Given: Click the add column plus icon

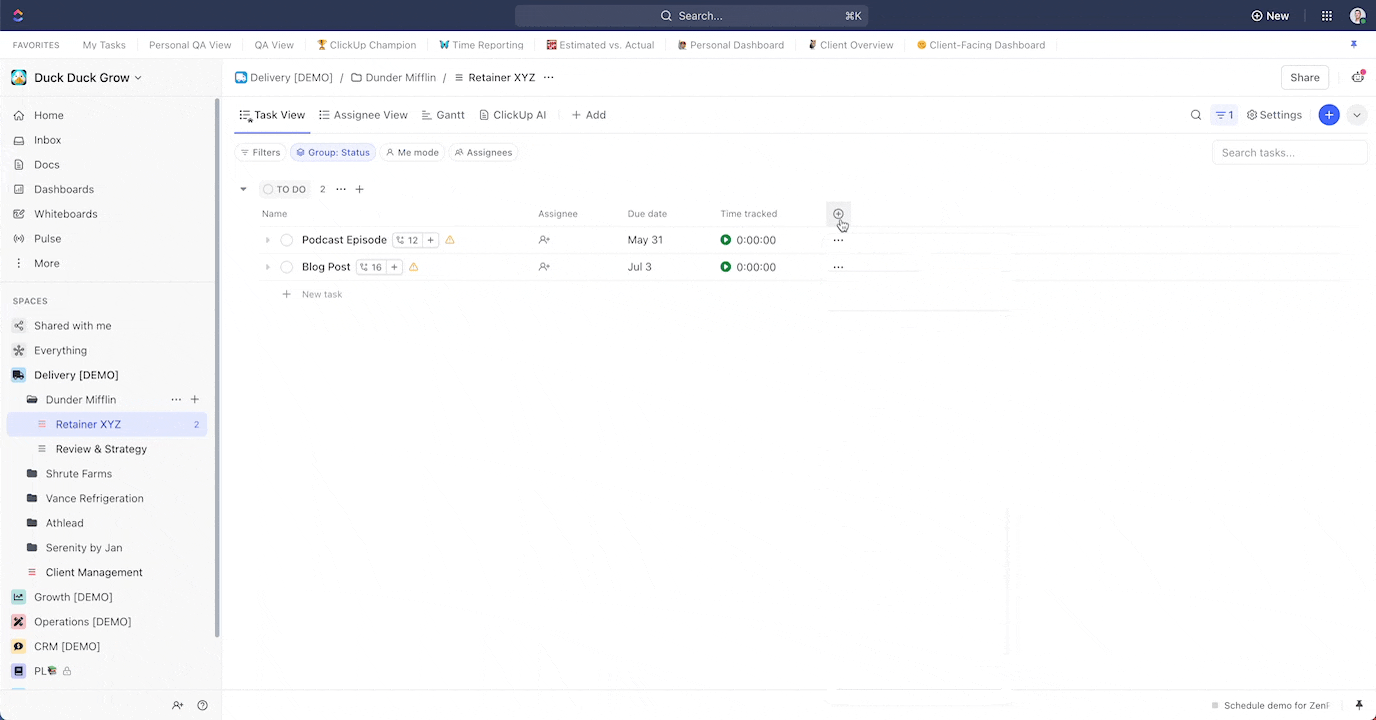Looking at the screenshot, I should click(x=838, y=214).
